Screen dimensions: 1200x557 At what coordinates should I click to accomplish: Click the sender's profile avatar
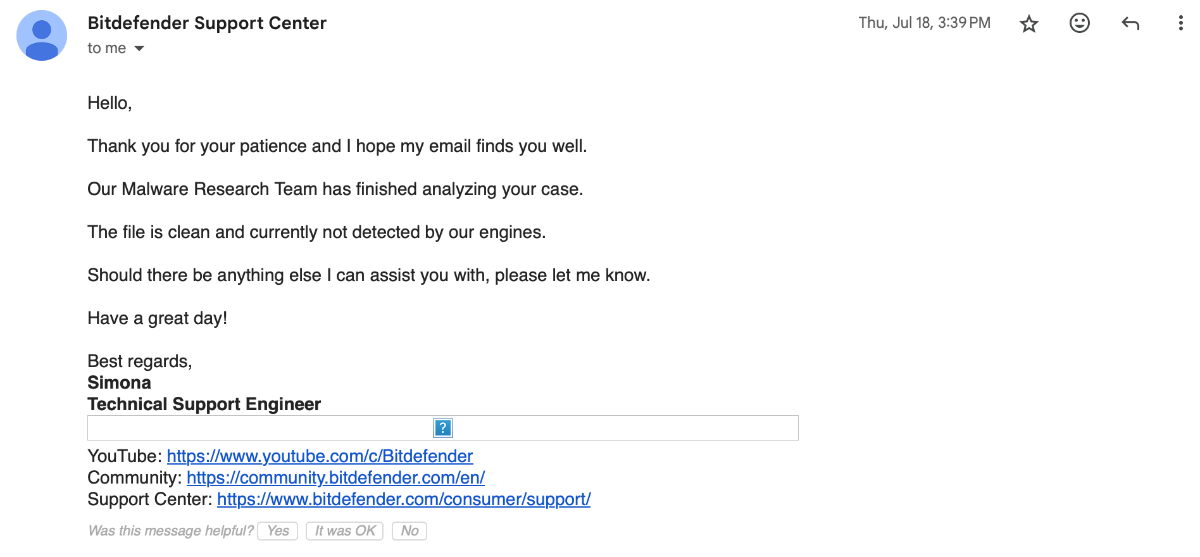[x=42, y=35]
